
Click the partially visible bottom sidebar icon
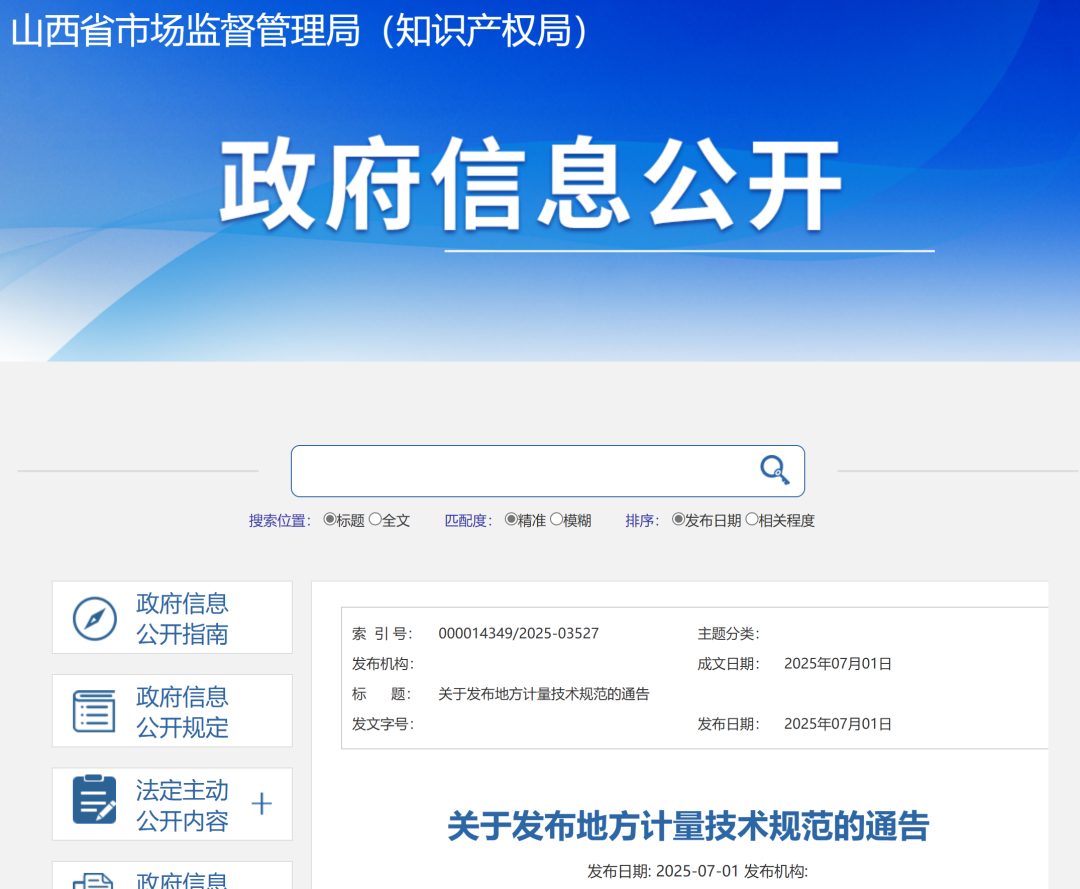coord(95,880)
